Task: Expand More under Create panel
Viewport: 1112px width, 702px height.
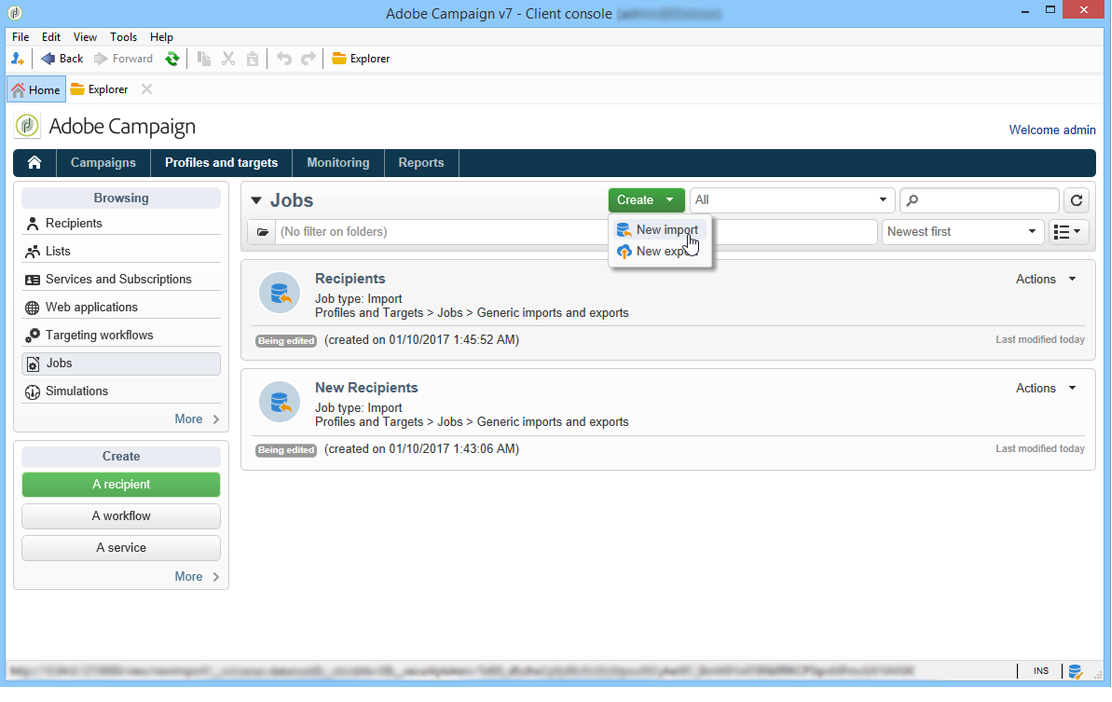Action: pos(196,576)
